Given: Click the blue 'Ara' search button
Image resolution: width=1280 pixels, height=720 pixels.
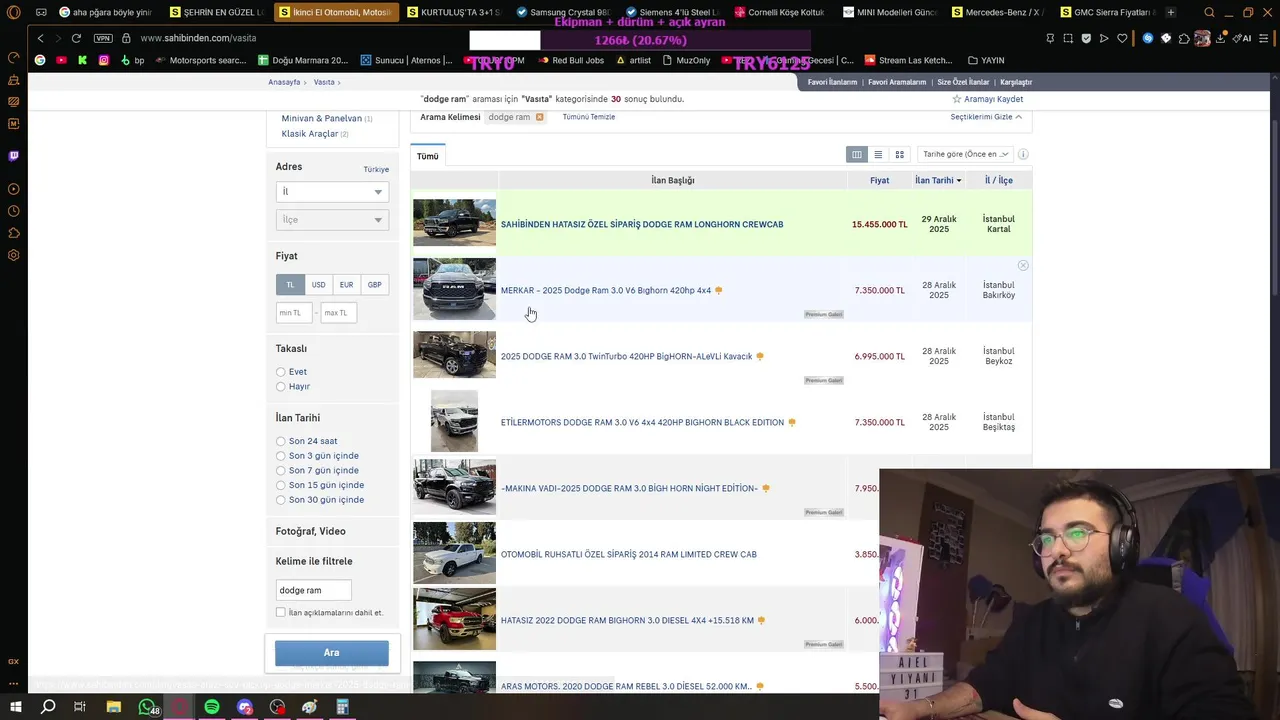Looking at the screenshot, I should tap(332, 653).
